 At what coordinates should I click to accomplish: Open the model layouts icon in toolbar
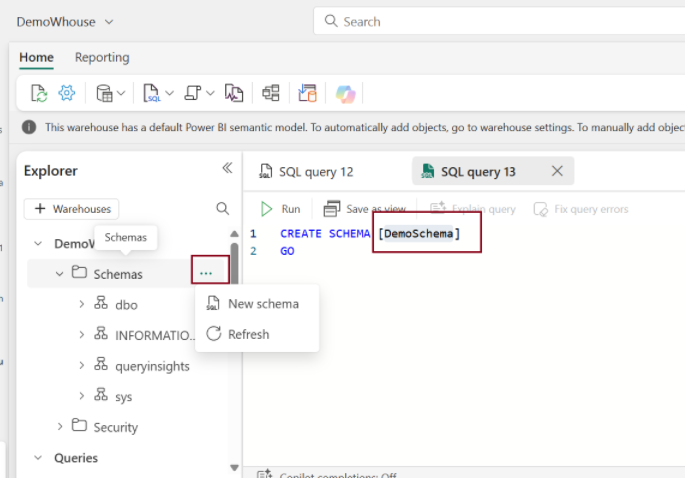(x=270, y=93)
